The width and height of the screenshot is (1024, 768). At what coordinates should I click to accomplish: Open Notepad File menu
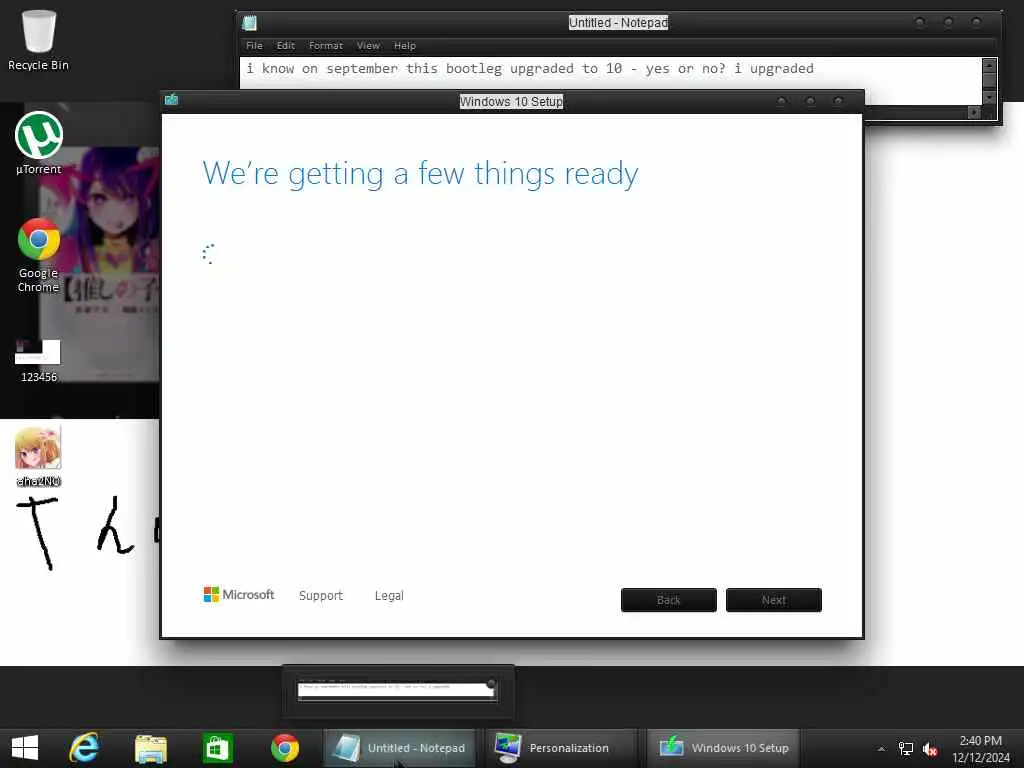tap(254, 46)
